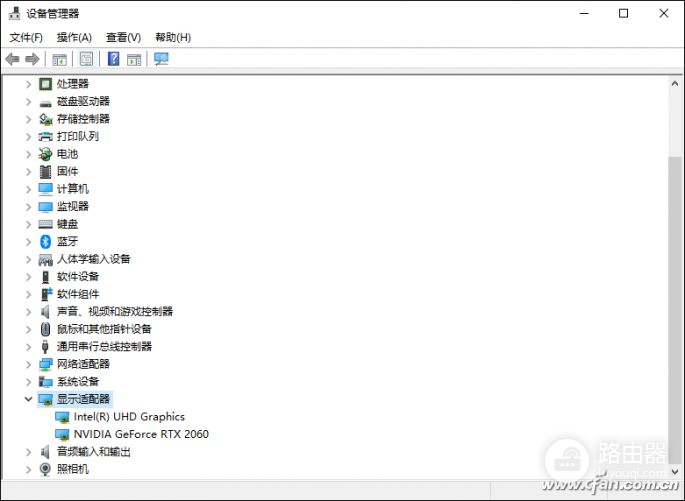Open the 操作(A) menu
685x501 pixels.
74,38
